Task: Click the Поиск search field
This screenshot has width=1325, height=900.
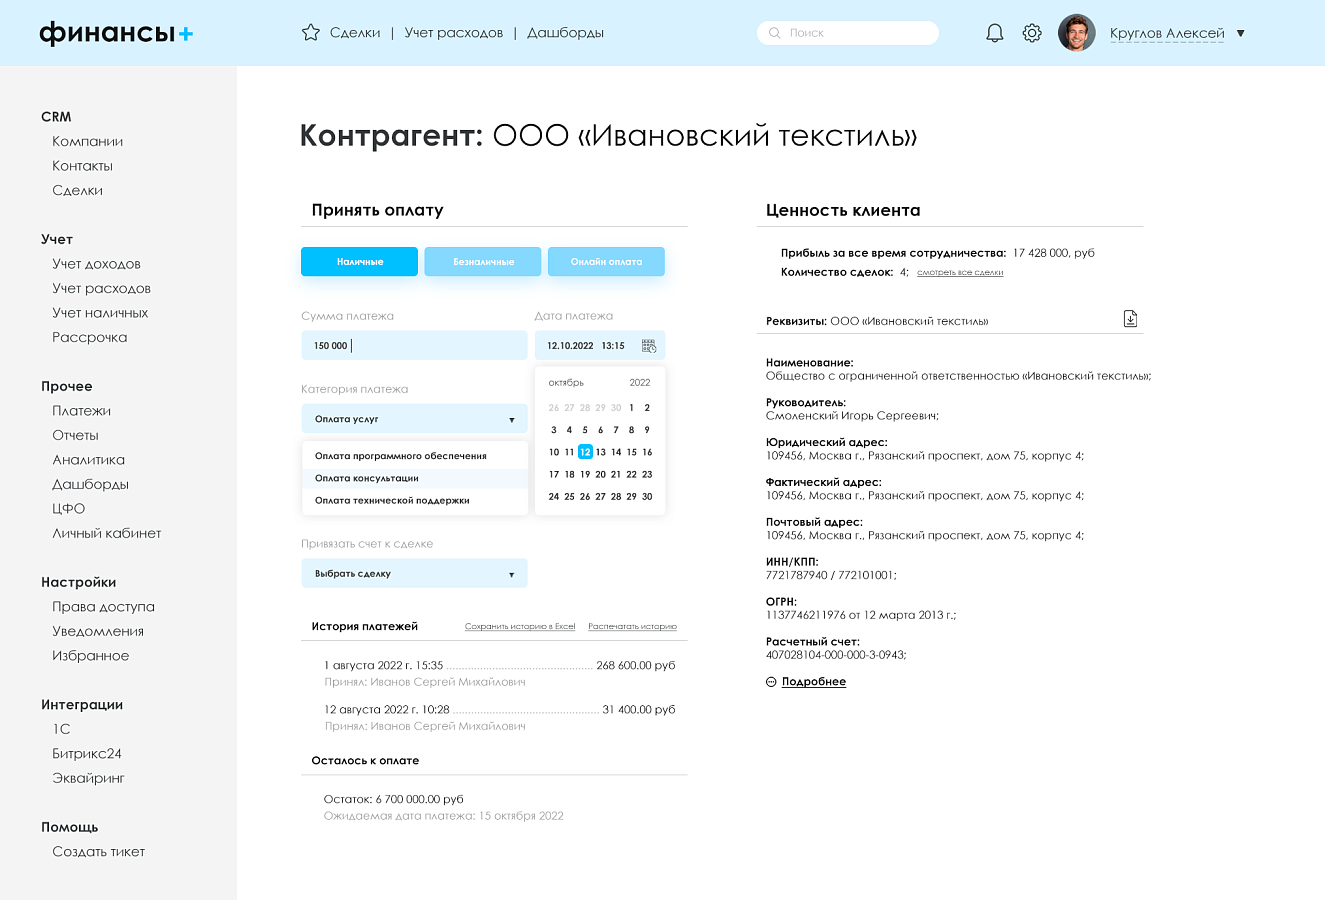Action: 848,33
